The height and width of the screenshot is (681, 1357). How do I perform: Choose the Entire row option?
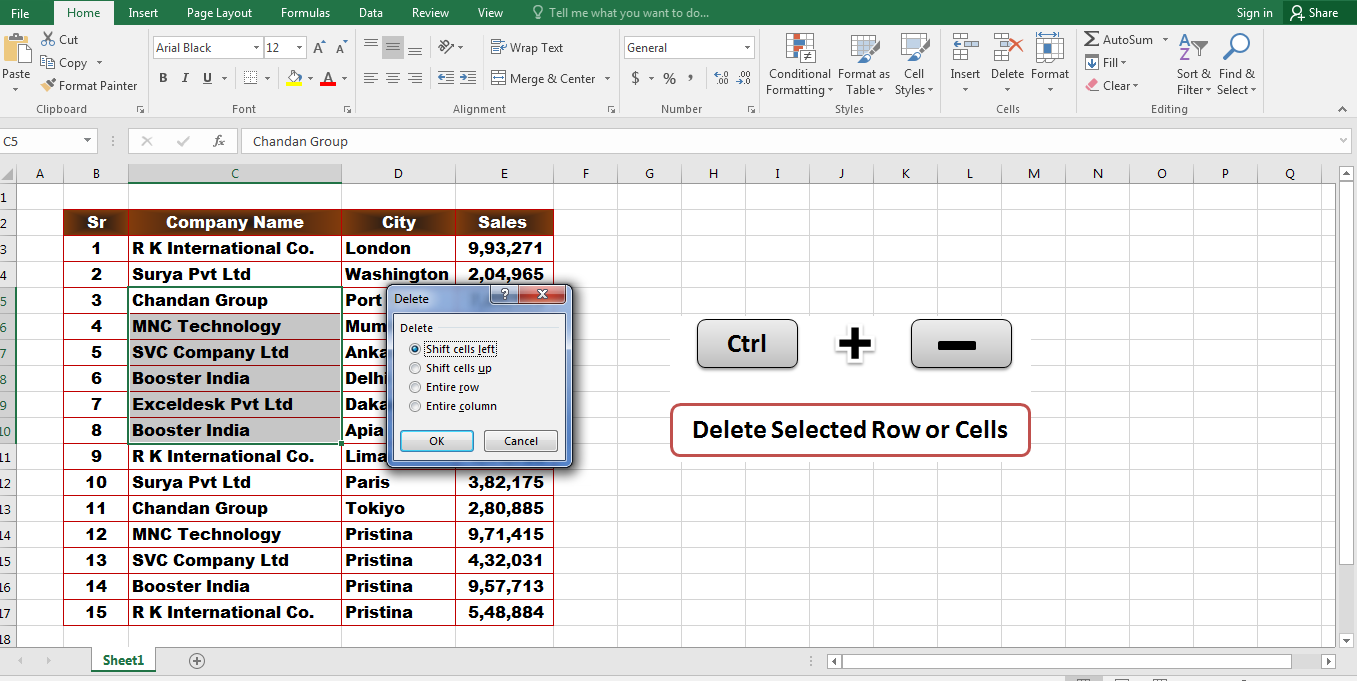pos(414,387)
